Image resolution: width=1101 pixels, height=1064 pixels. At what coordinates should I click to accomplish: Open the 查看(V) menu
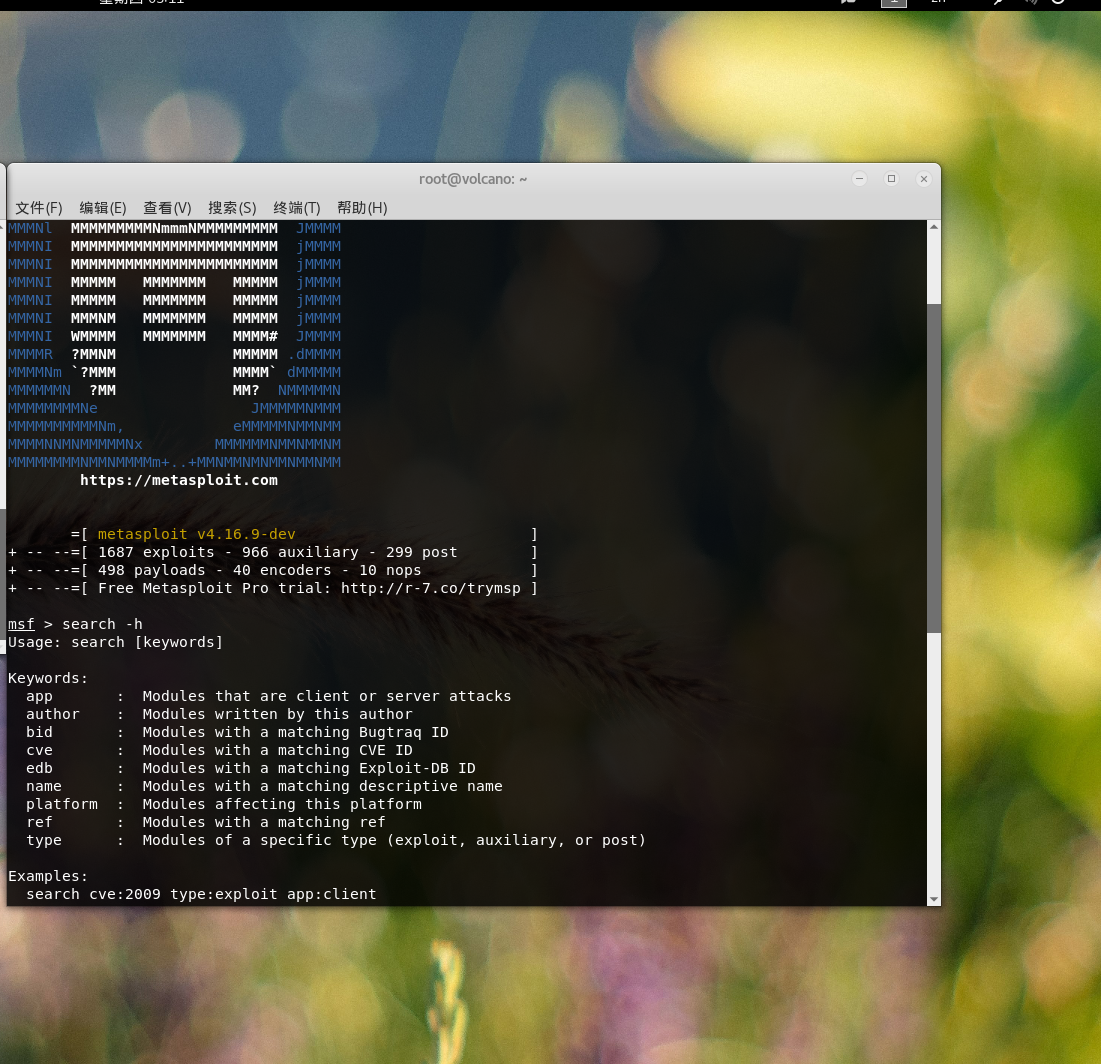167,208
